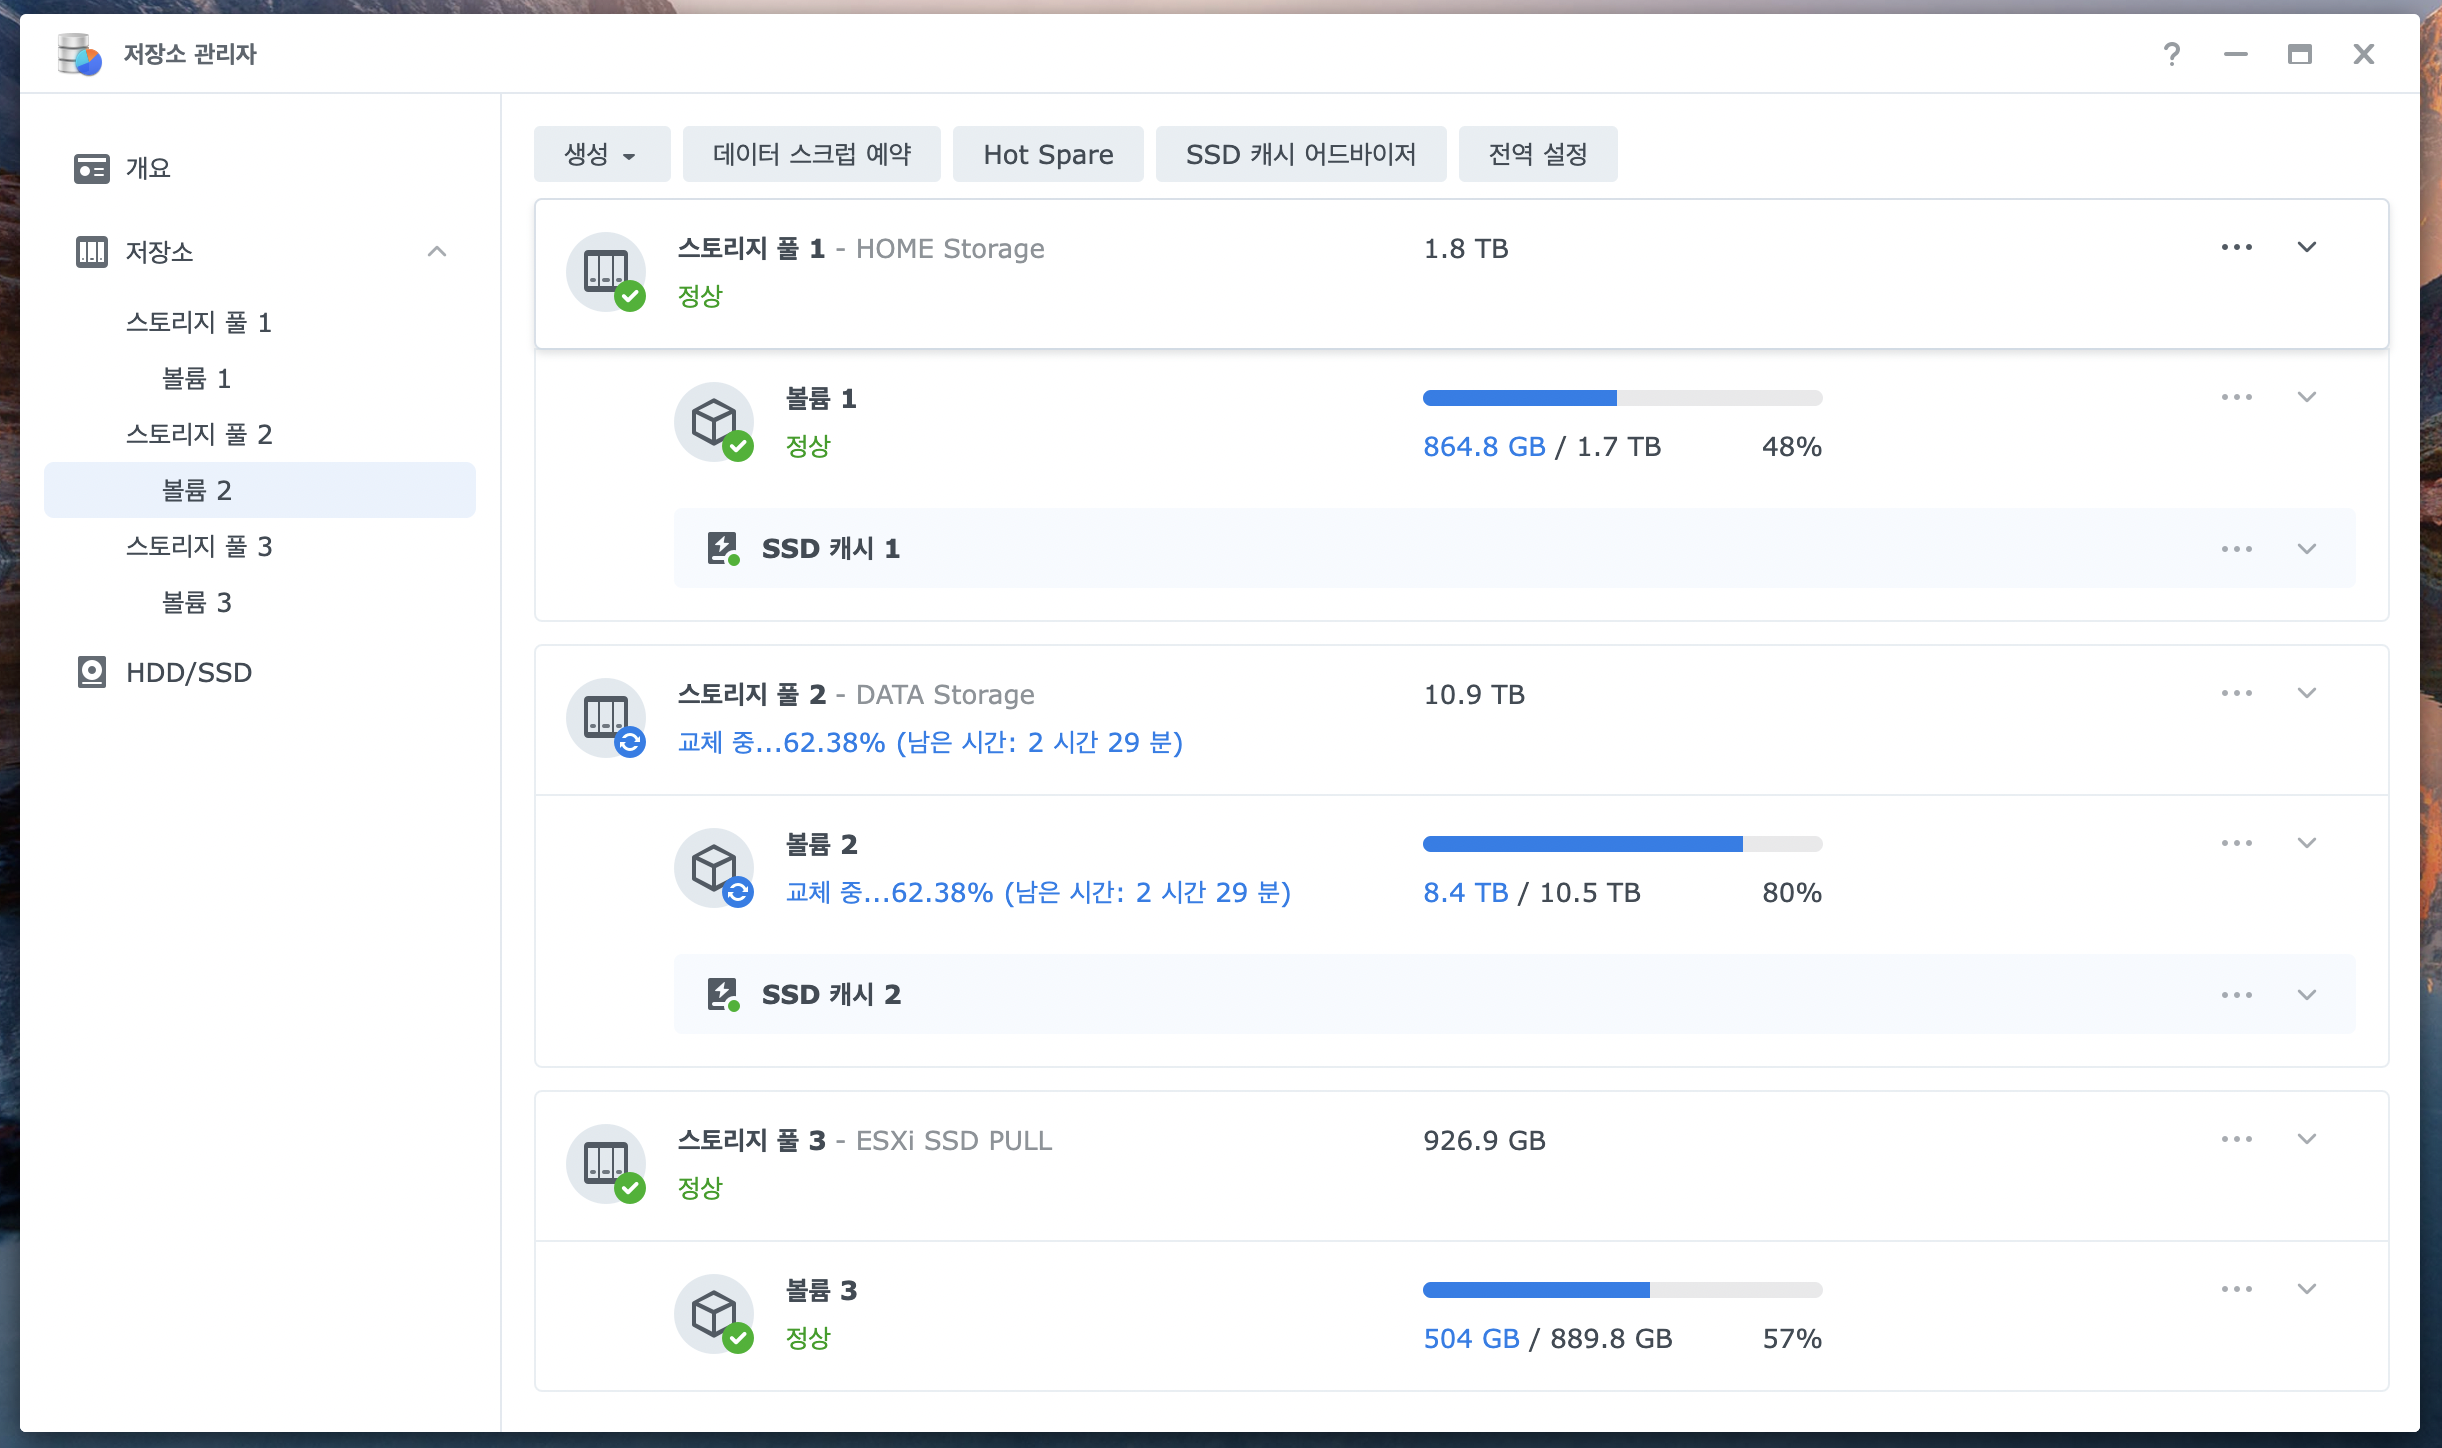Click the SSD 캐시 1 icon
This screenshot has height=1448, width=2442.
pos(722,548)
